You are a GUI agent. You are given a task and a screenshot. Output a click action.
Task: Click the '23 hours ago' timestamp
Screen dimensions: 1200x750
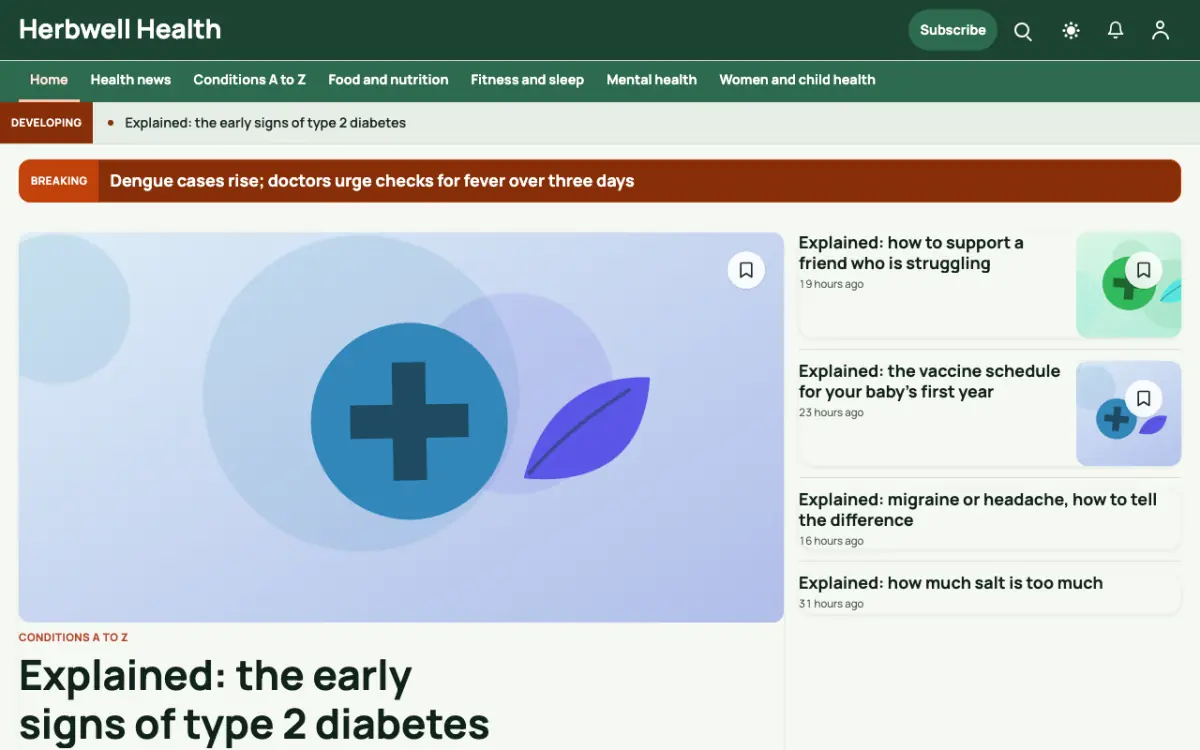(x=831, y=413)
